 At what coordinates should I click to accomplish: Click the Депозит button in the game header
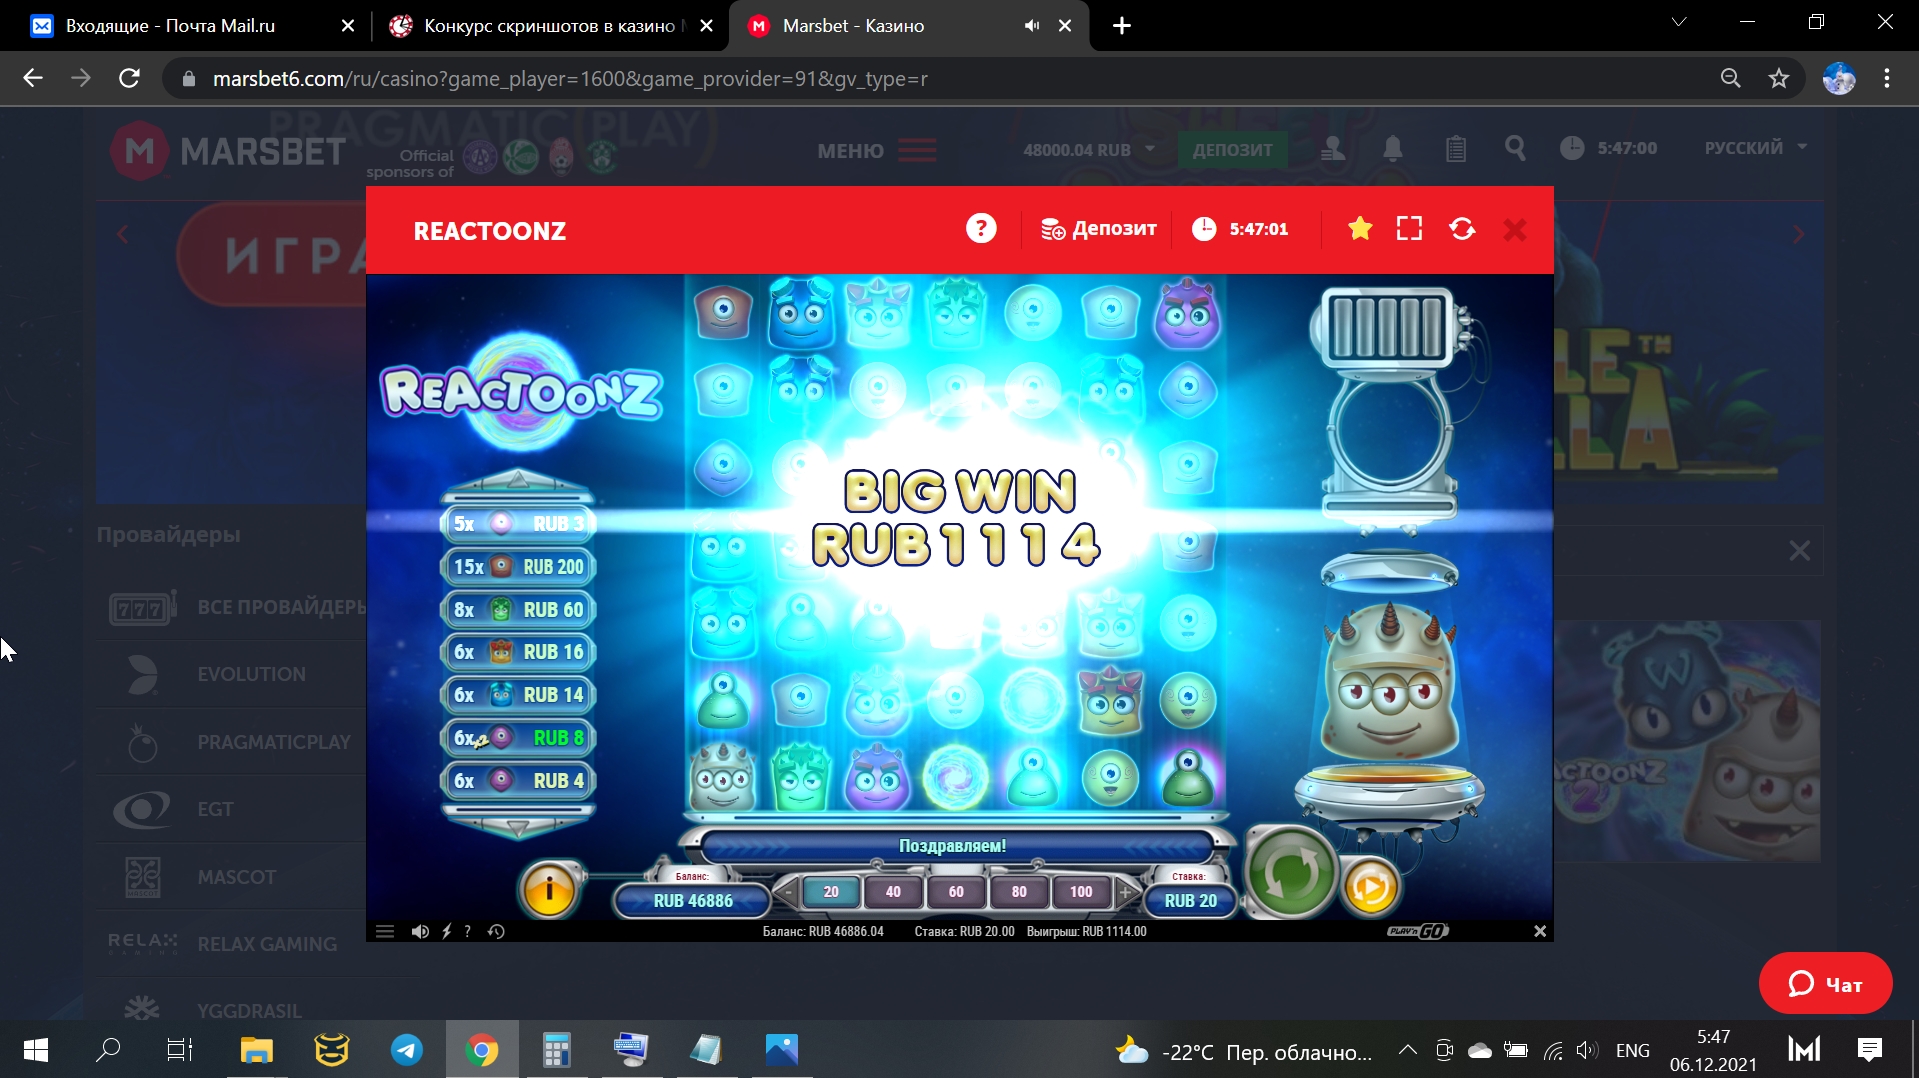tap(1098, 229)
